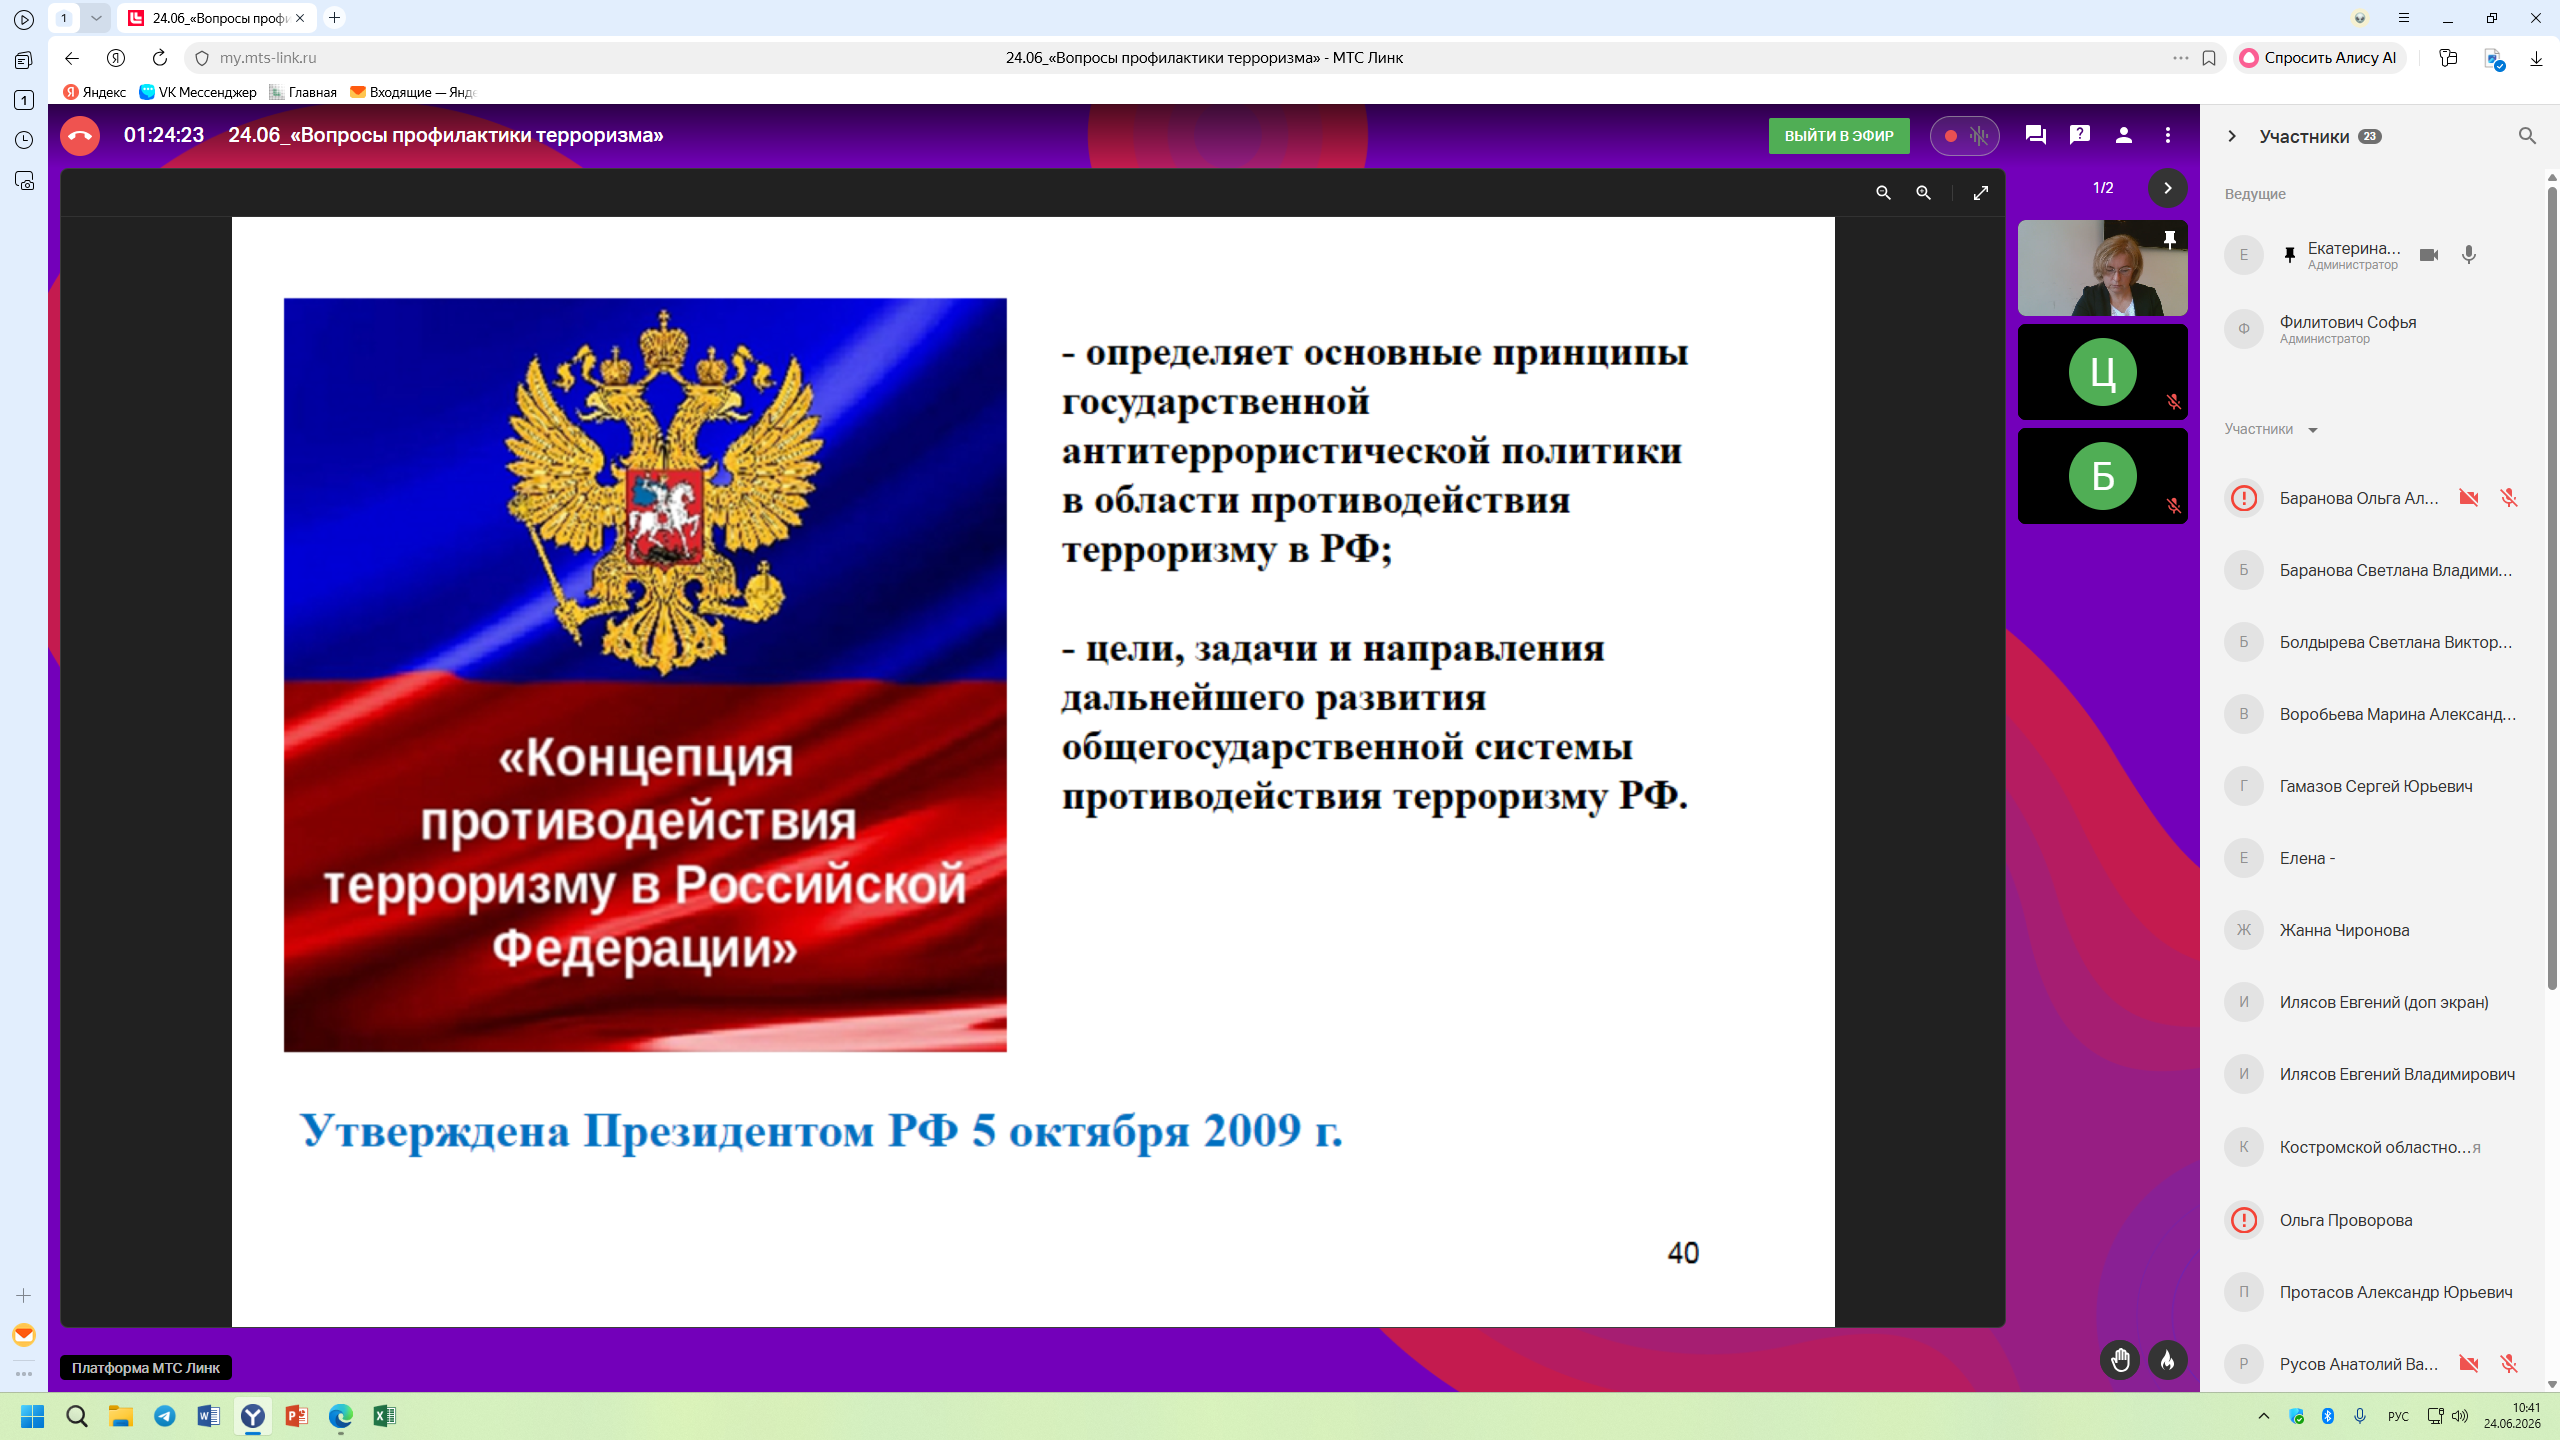Select participant Жанна Чиронова
The height and width of the screenshot is (1440, 2560).
2372,930
